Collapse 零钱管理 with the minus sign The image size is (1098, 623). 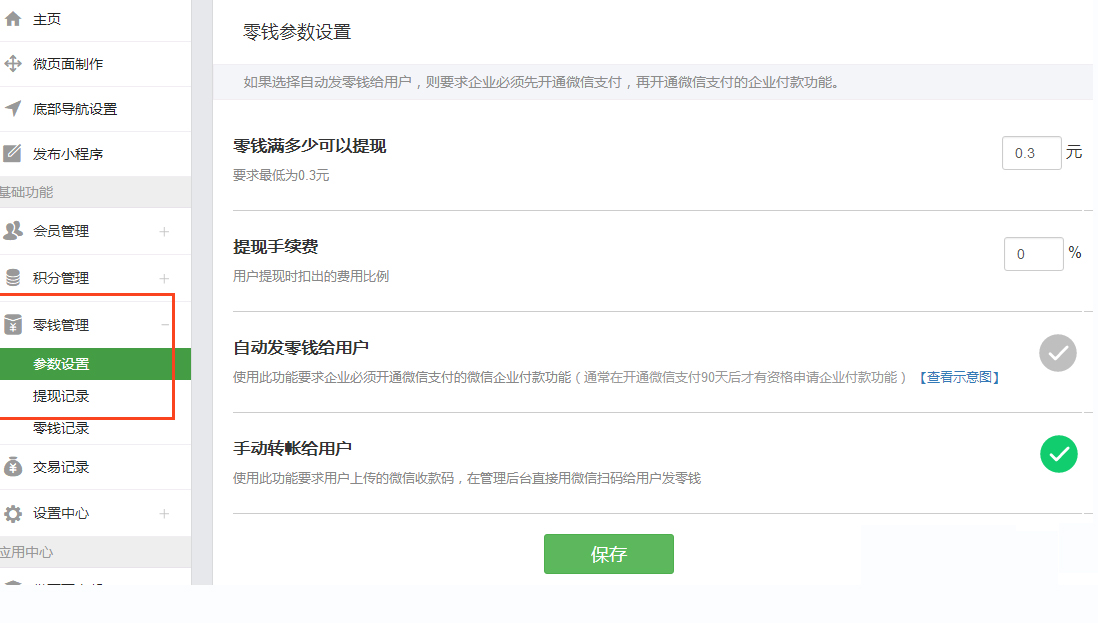164,325
